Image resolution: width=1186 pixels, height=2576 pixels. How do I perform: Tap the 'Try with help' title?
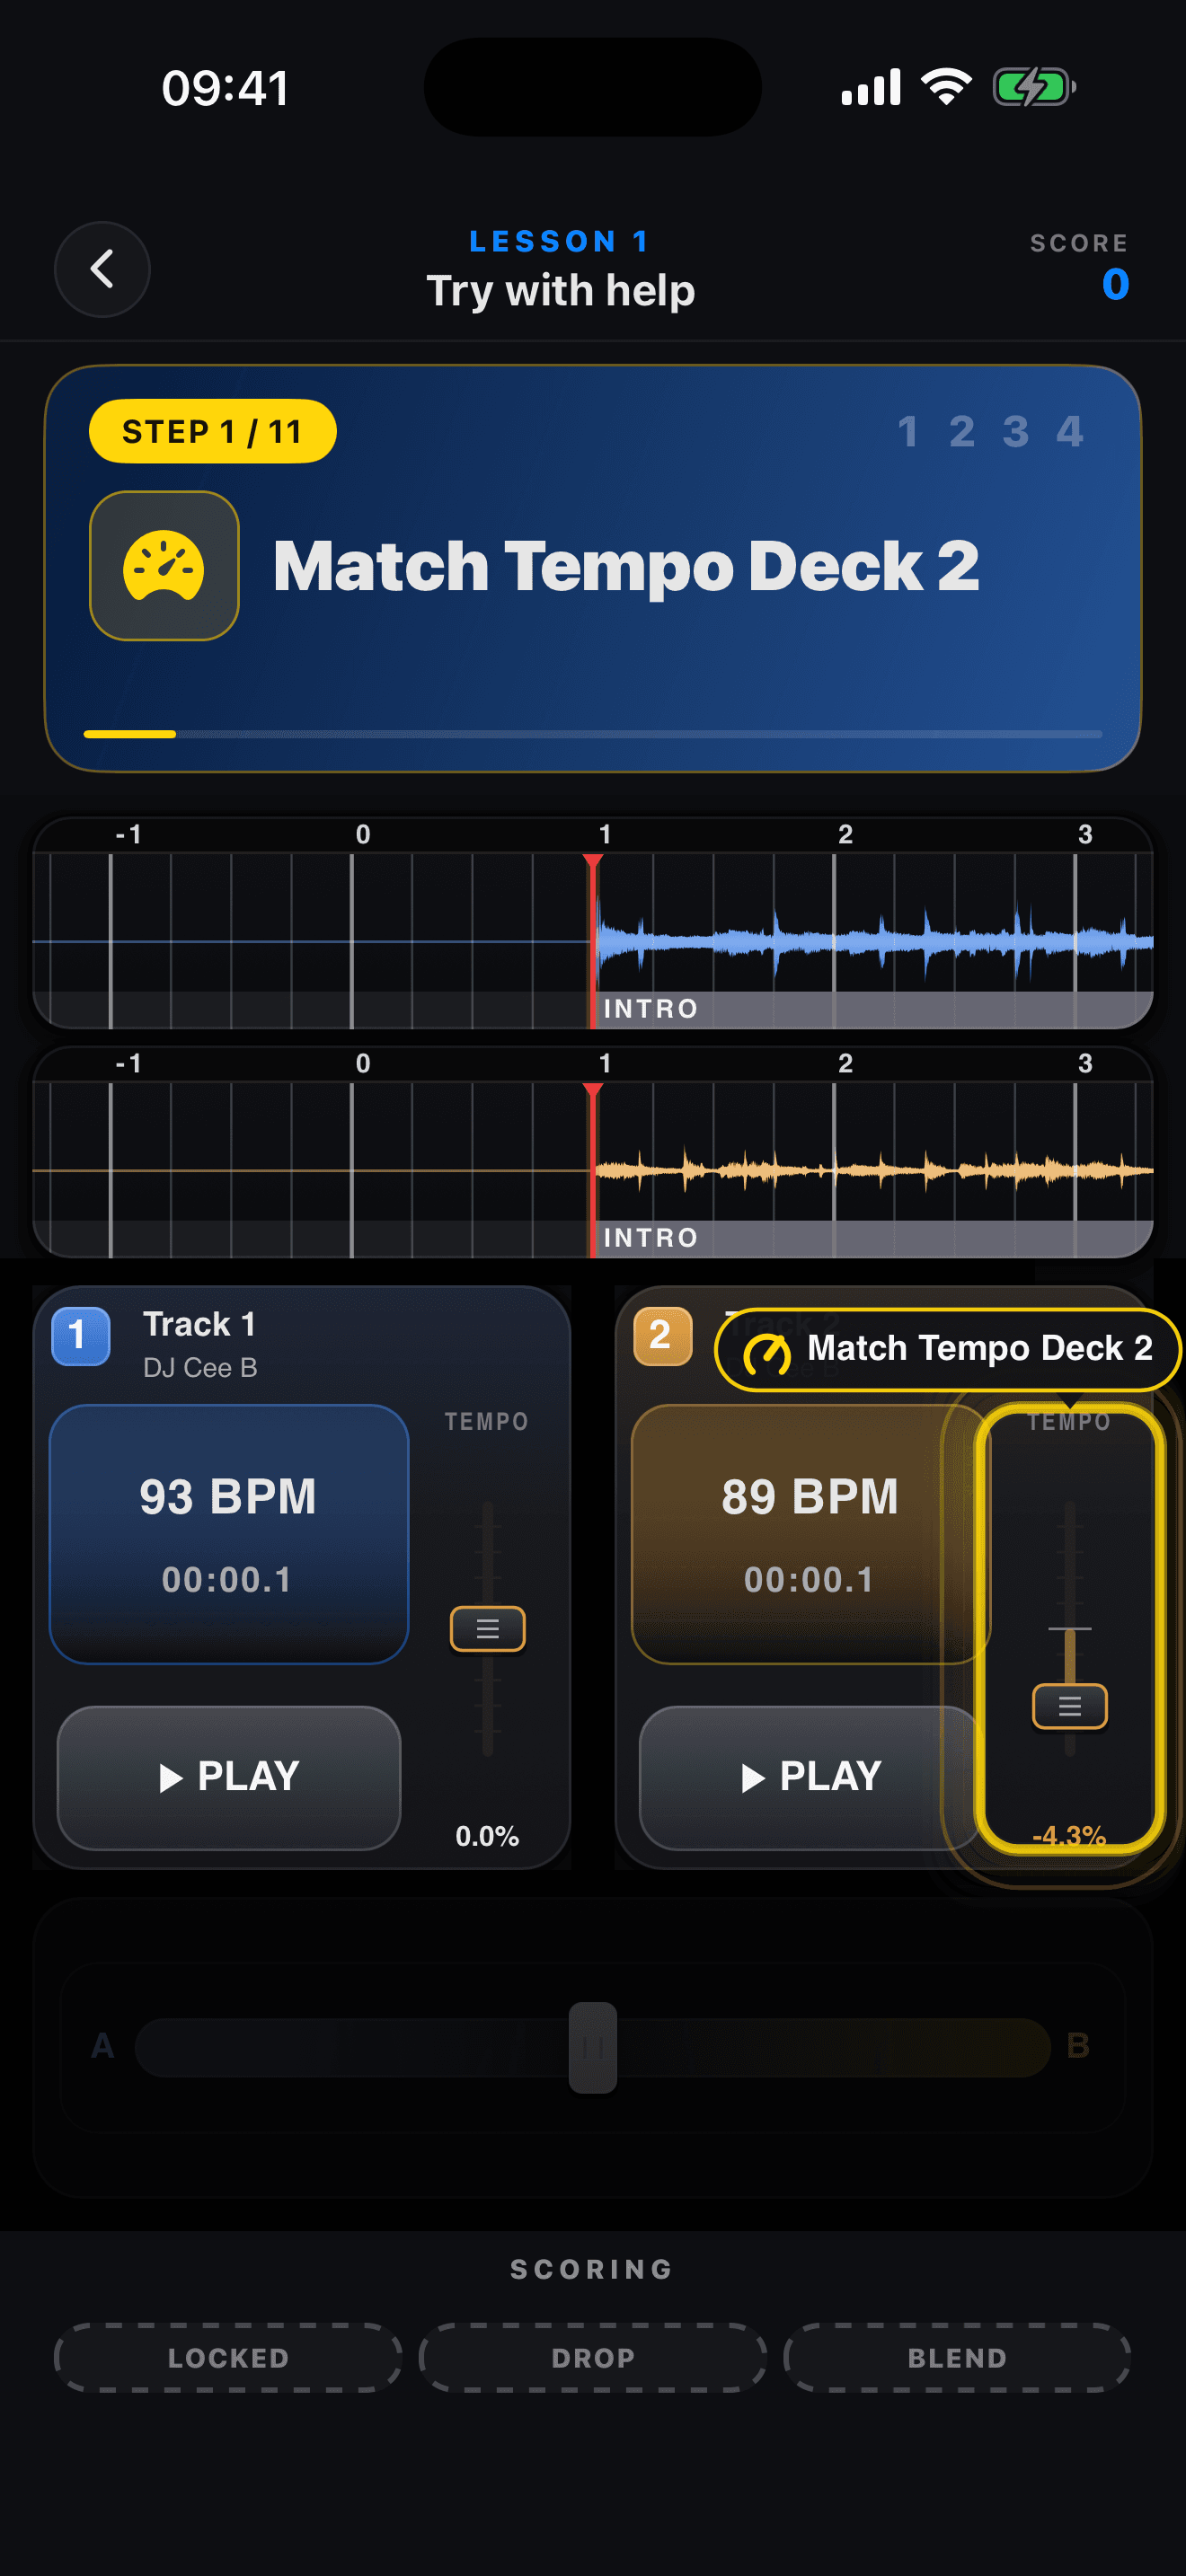(x=560, y=291)
